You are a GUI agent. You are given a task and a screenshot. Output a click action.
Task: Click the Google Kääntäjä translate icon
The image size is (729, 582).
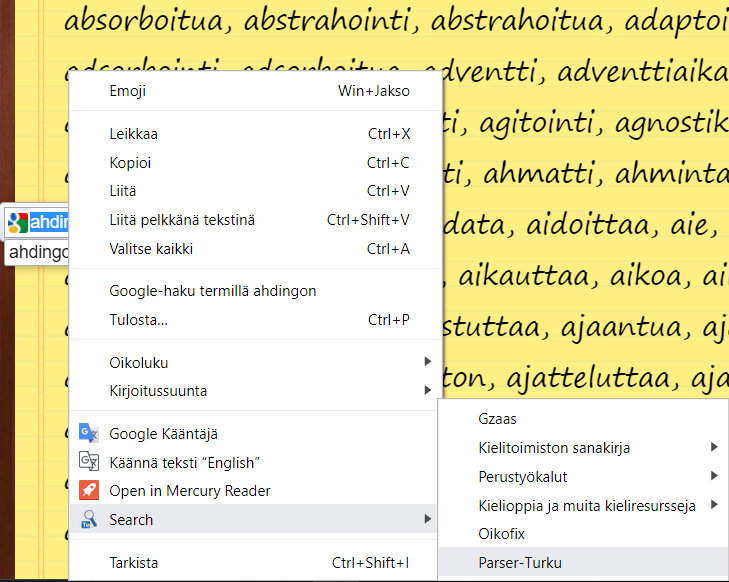click(x=89, y=434)
